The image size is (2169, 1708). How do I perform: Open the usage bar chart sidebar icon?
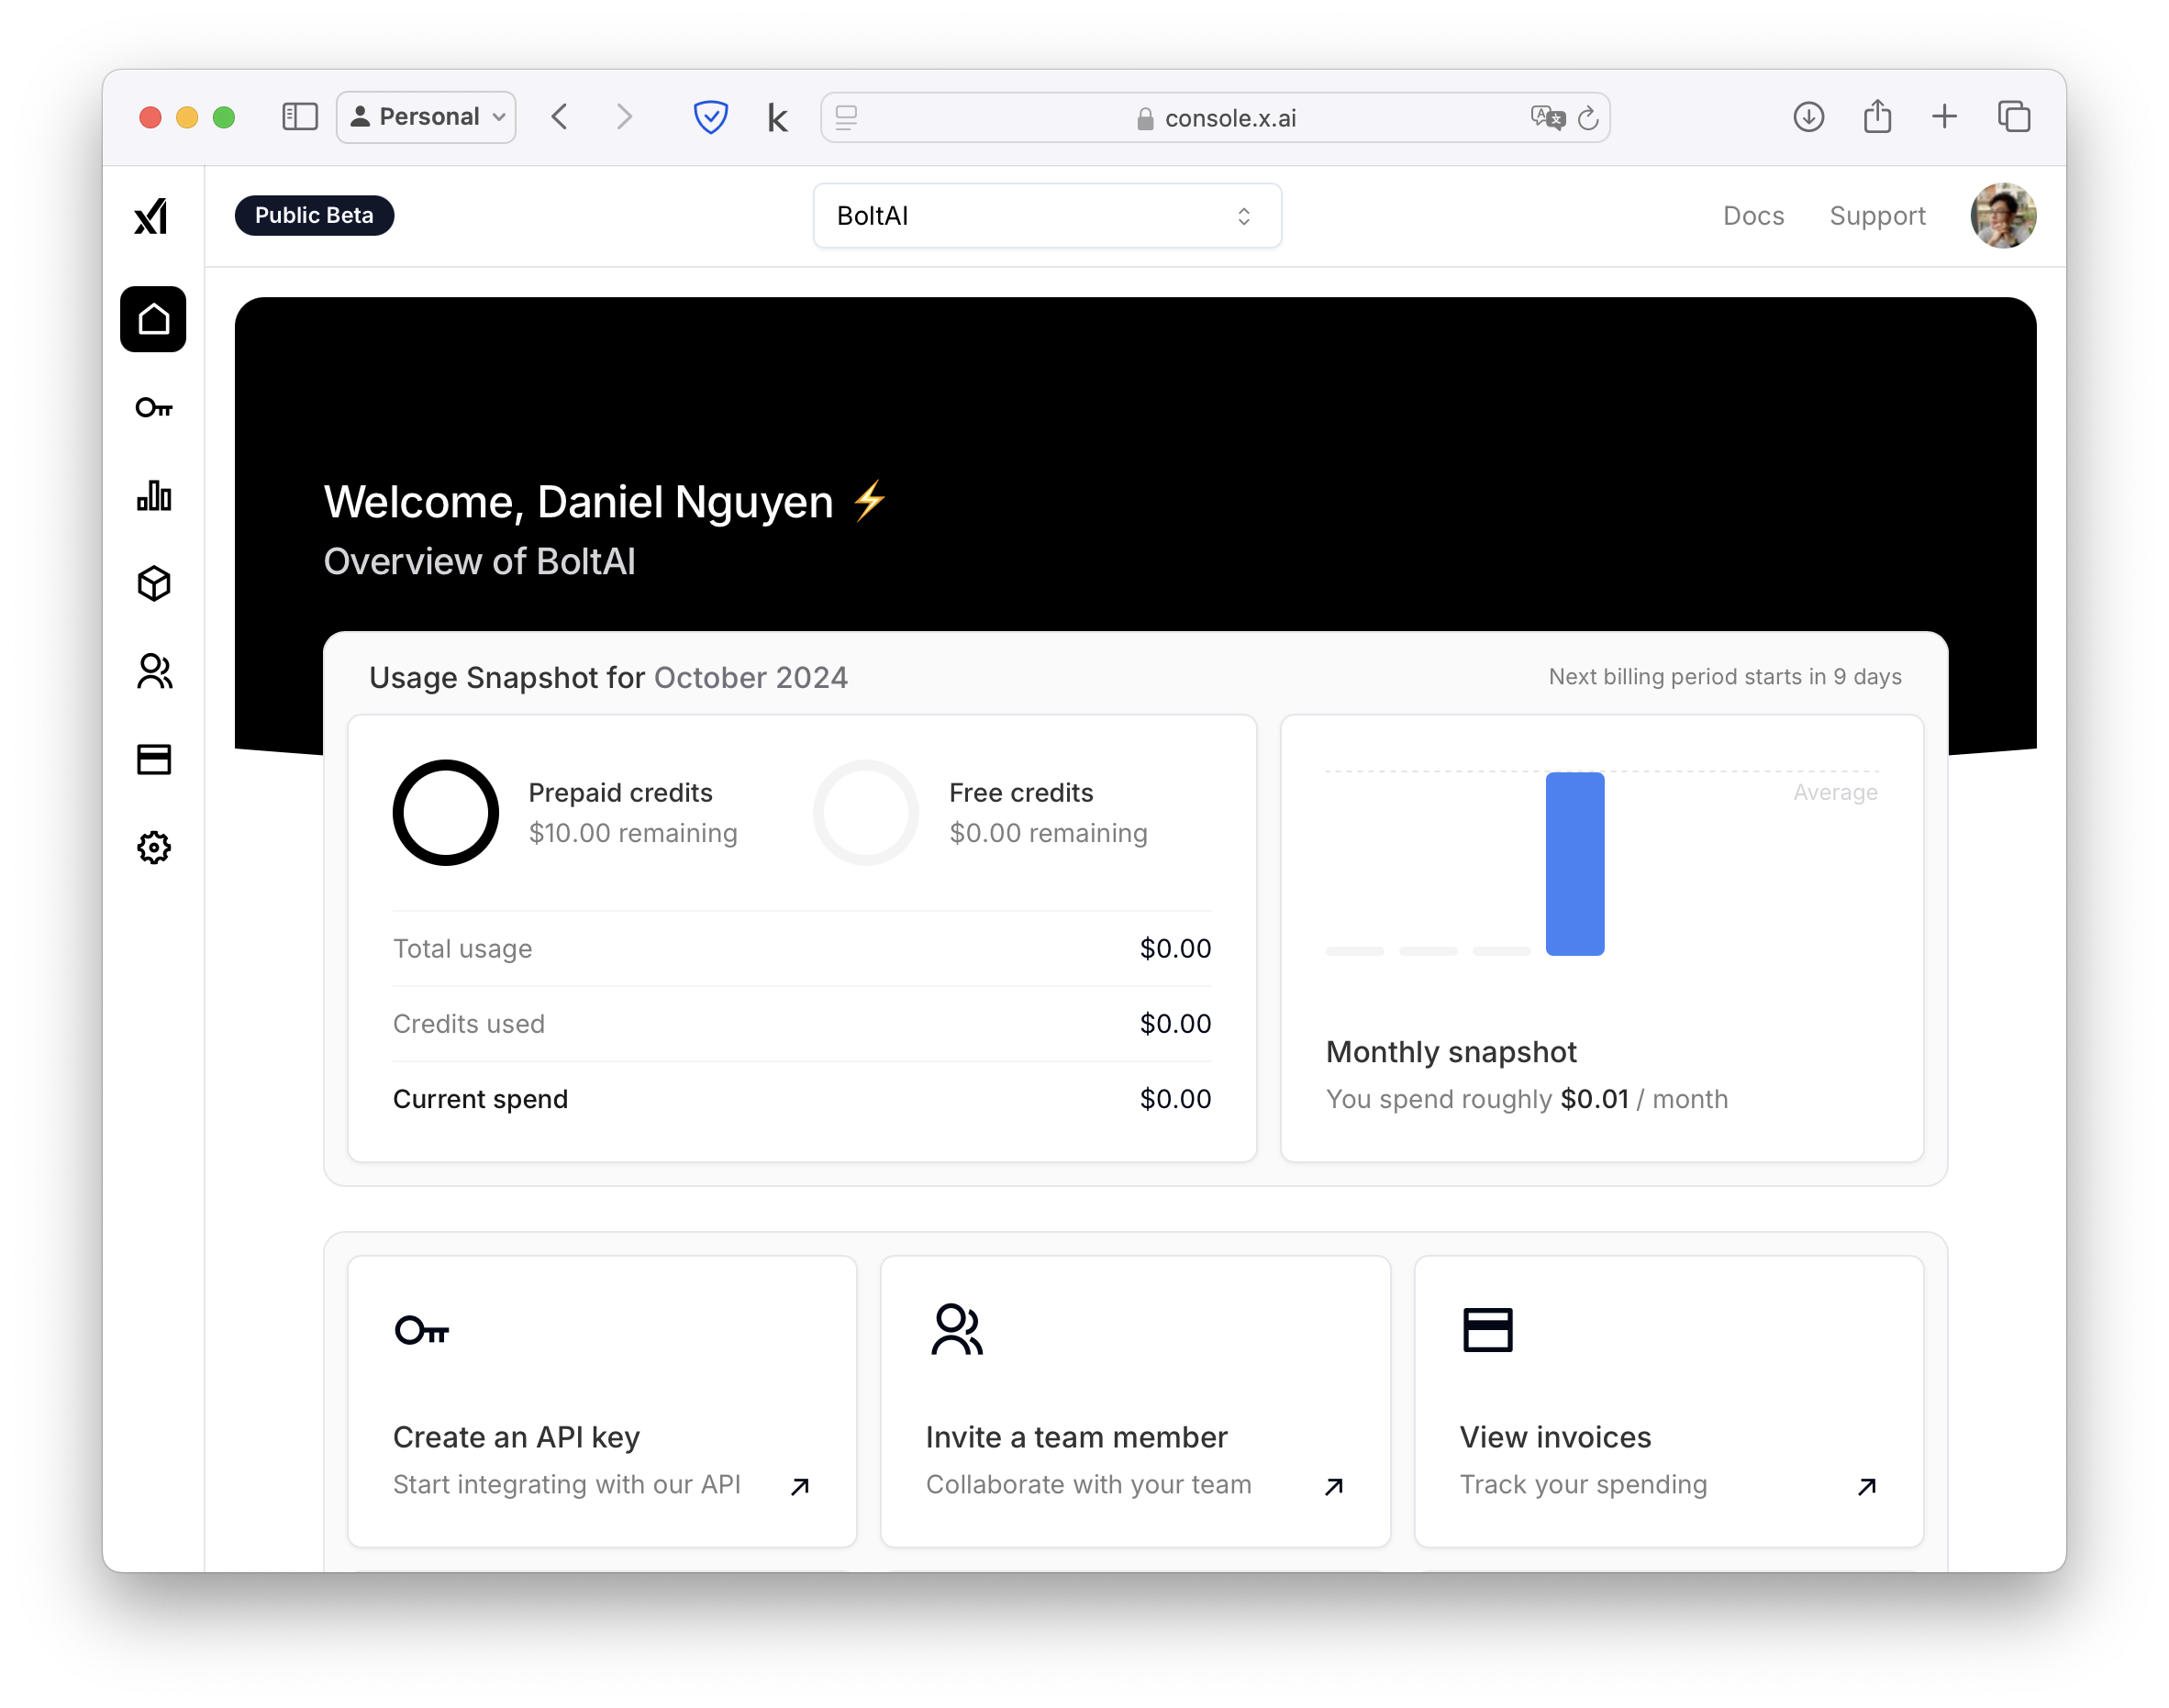(153, 496)
